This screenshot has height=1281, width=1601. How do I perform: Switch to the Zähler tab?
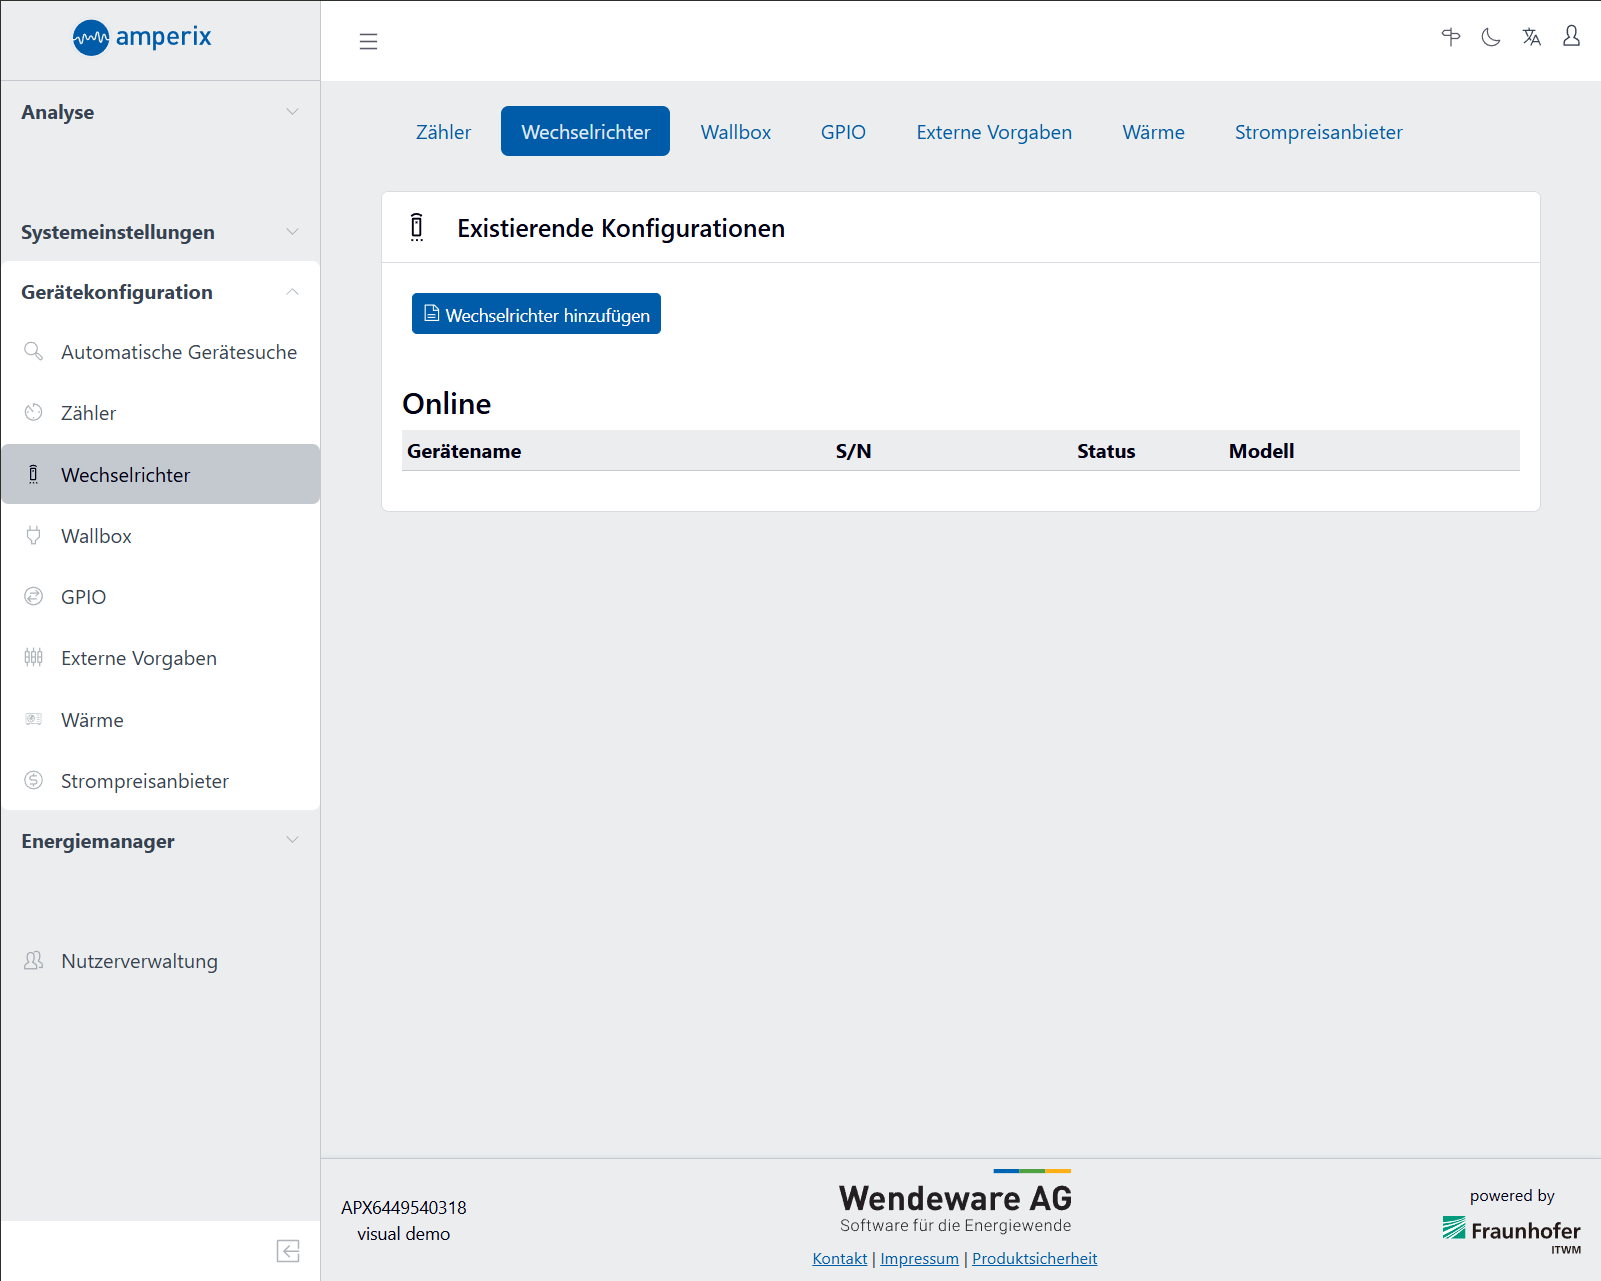[x=443, y=132]
